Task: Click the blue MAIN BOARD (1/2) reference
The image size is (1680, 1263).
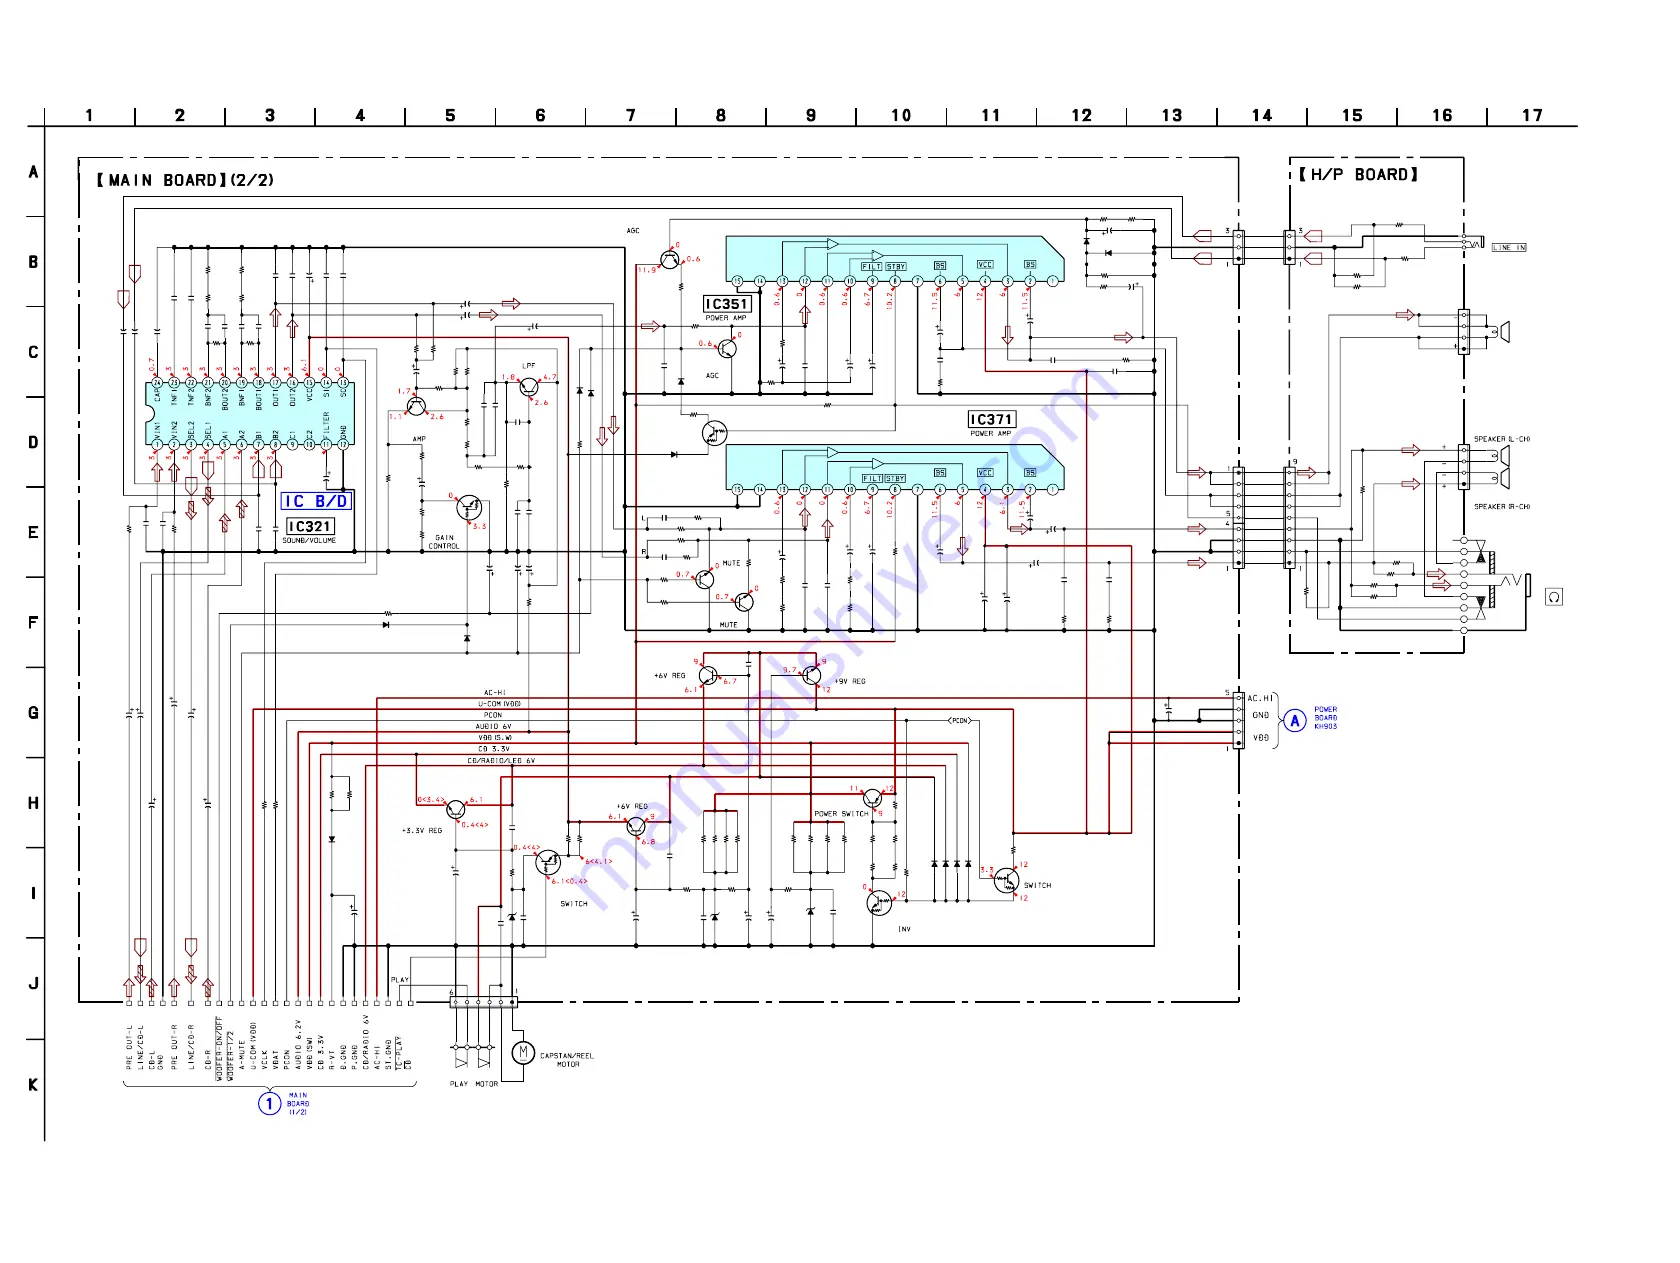Action: tap(298, 1104)
